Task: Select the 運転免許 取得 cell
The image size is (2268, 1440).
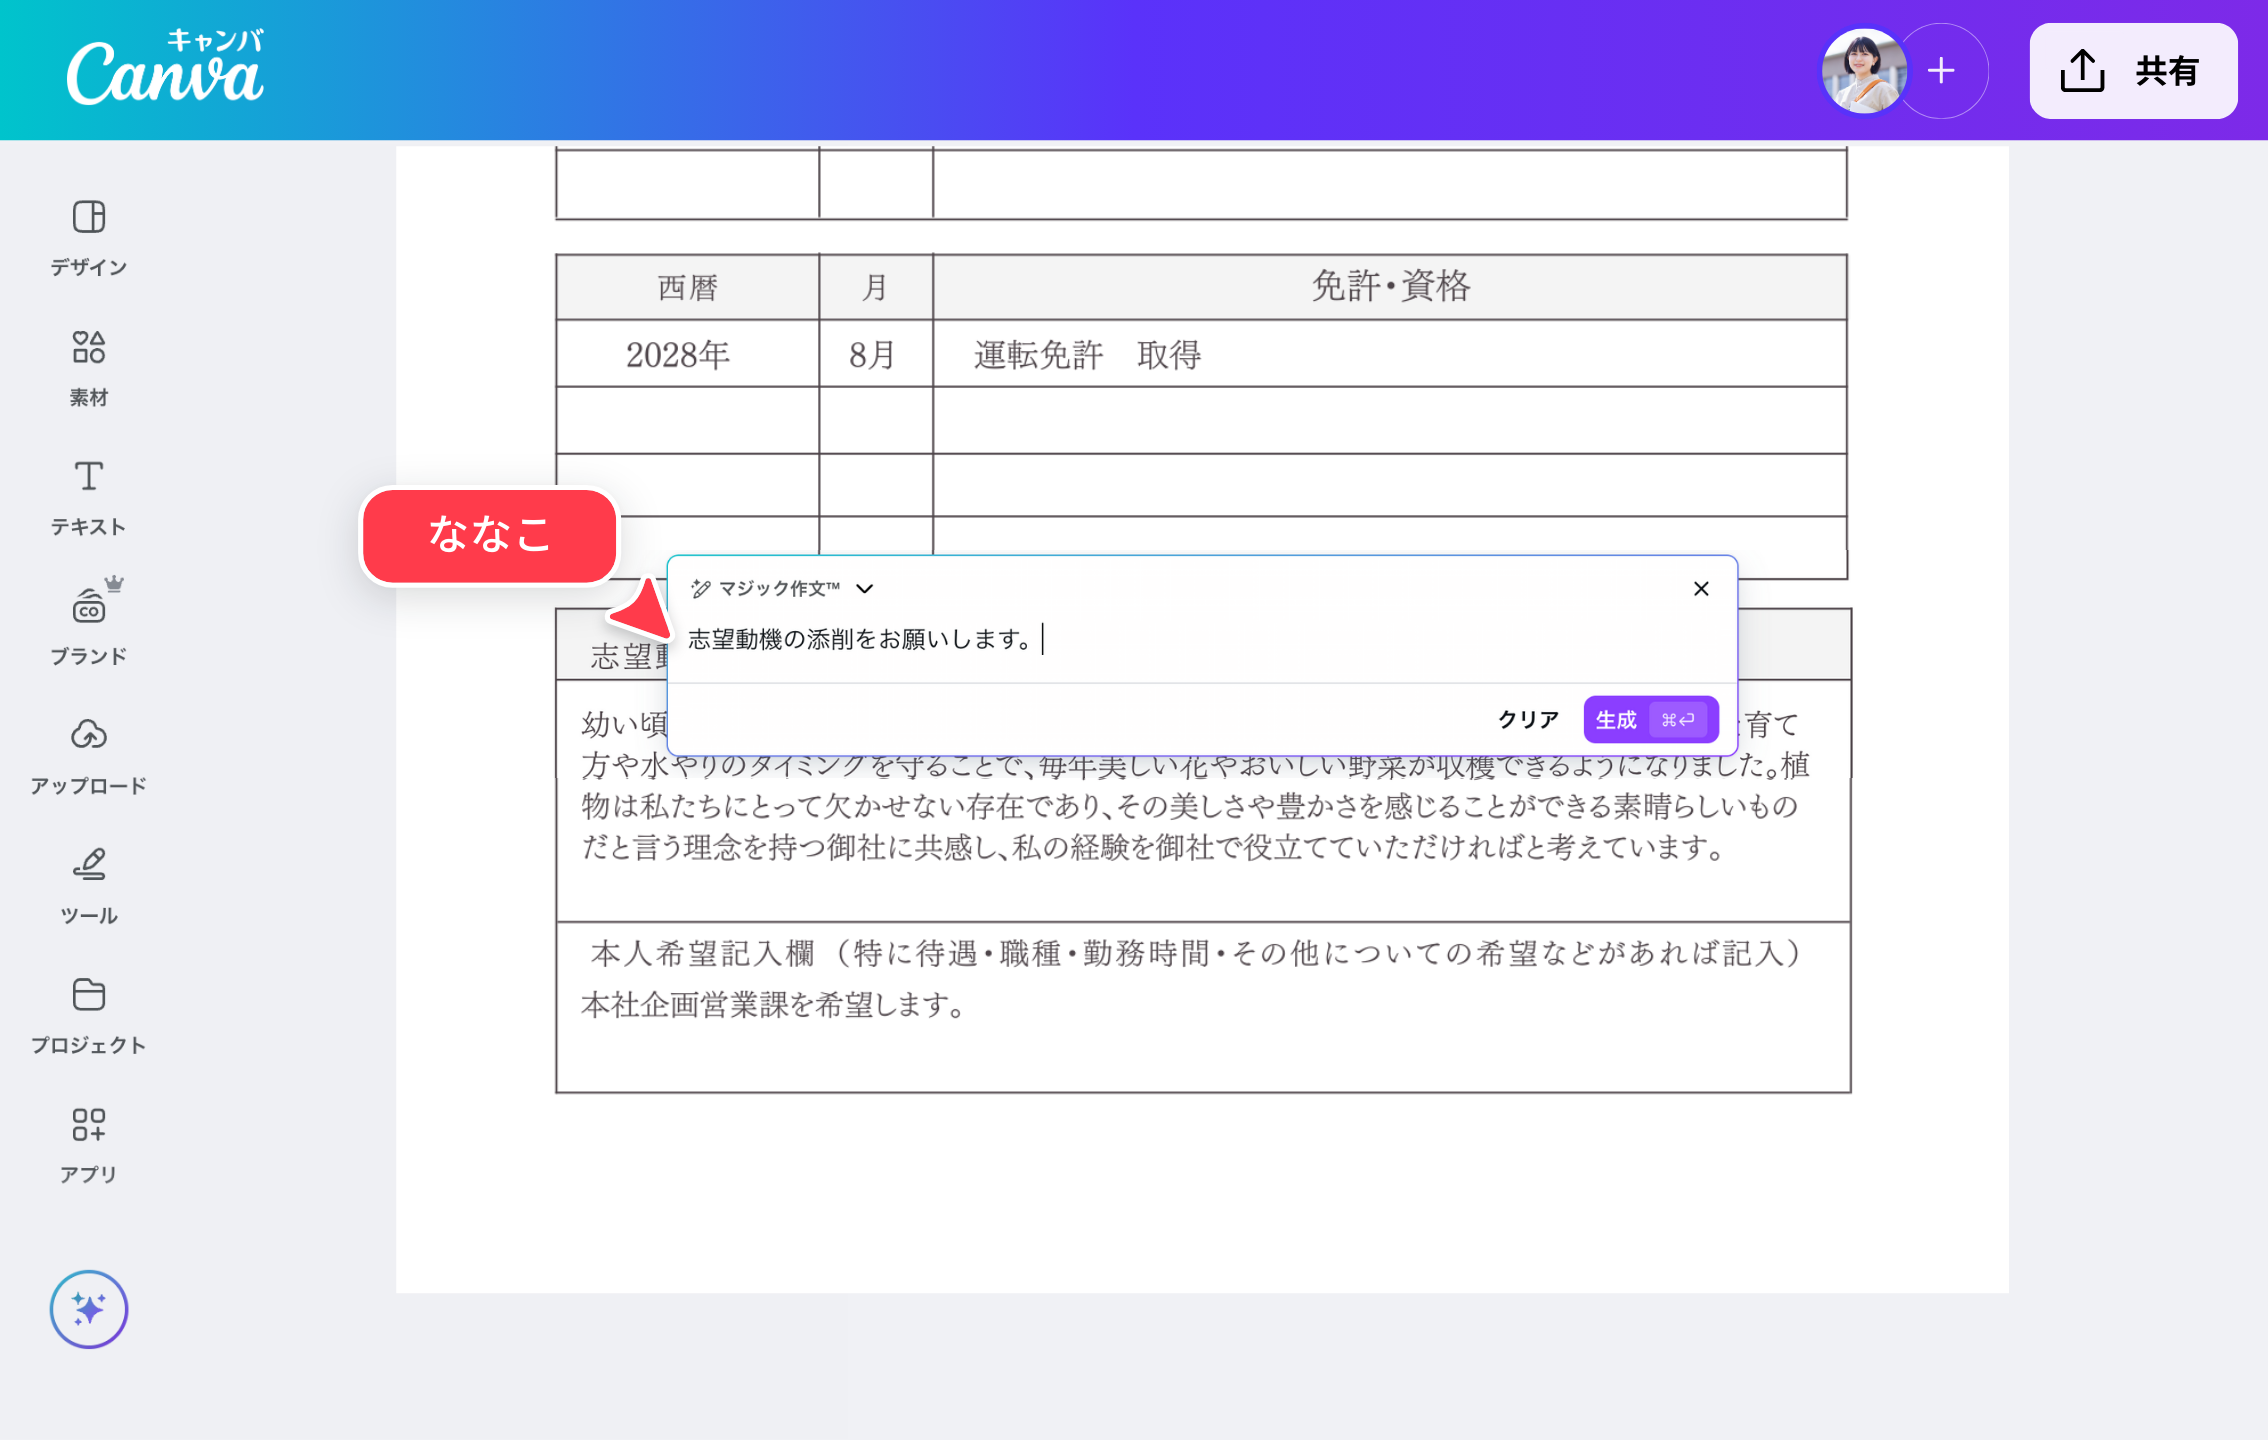Action: click(1390, 354)
